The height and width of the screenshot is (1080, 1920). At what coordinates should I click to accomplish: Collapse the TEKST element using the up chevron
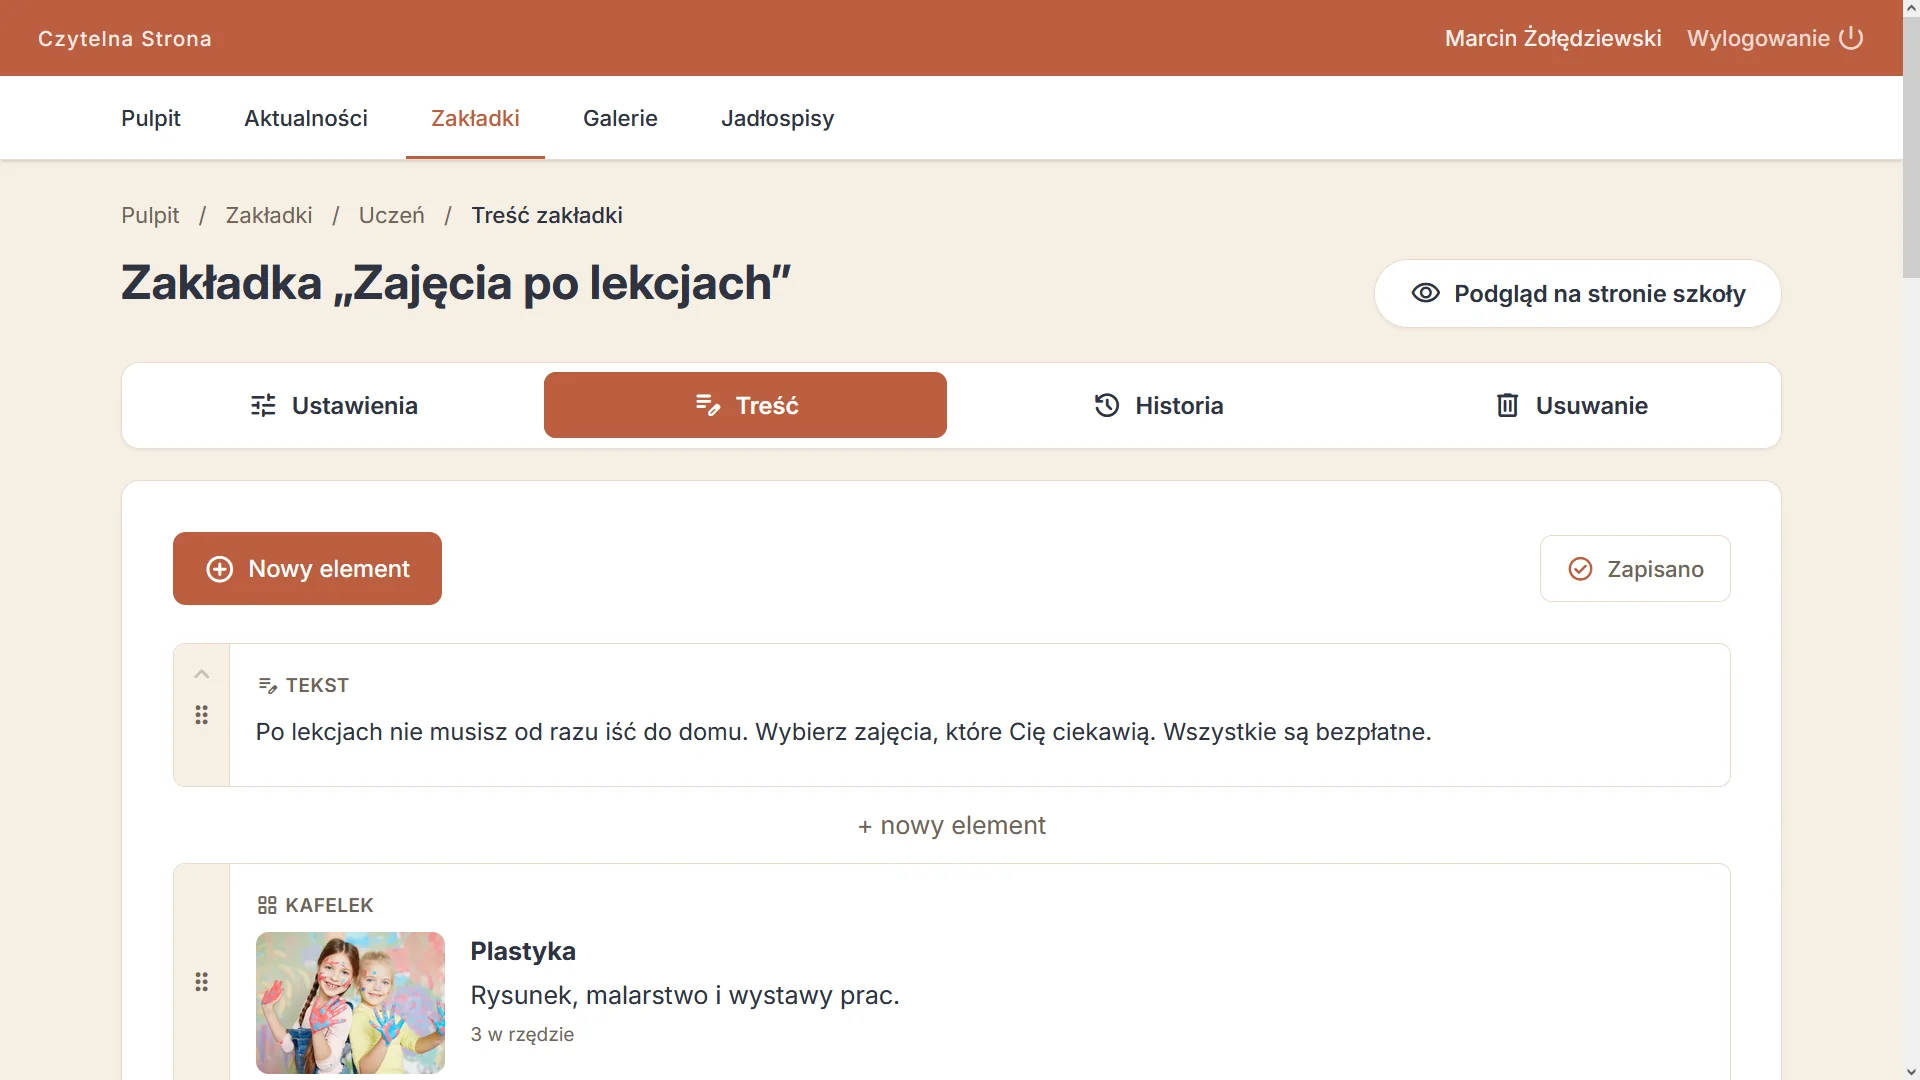[x=201, y=674]
